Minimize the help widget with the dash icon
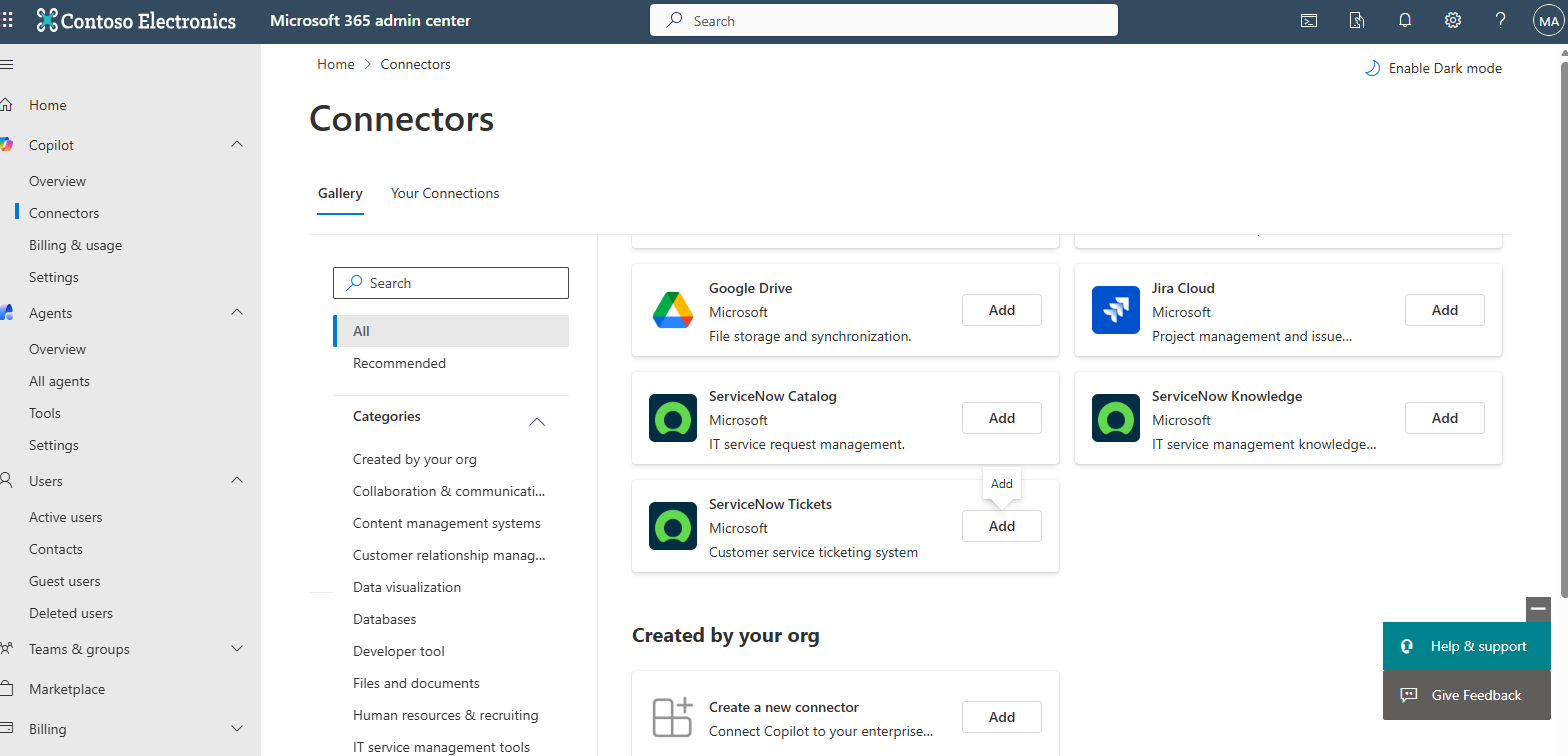Viewport: 1568px width, 756px height. [x=1538, y=609]
